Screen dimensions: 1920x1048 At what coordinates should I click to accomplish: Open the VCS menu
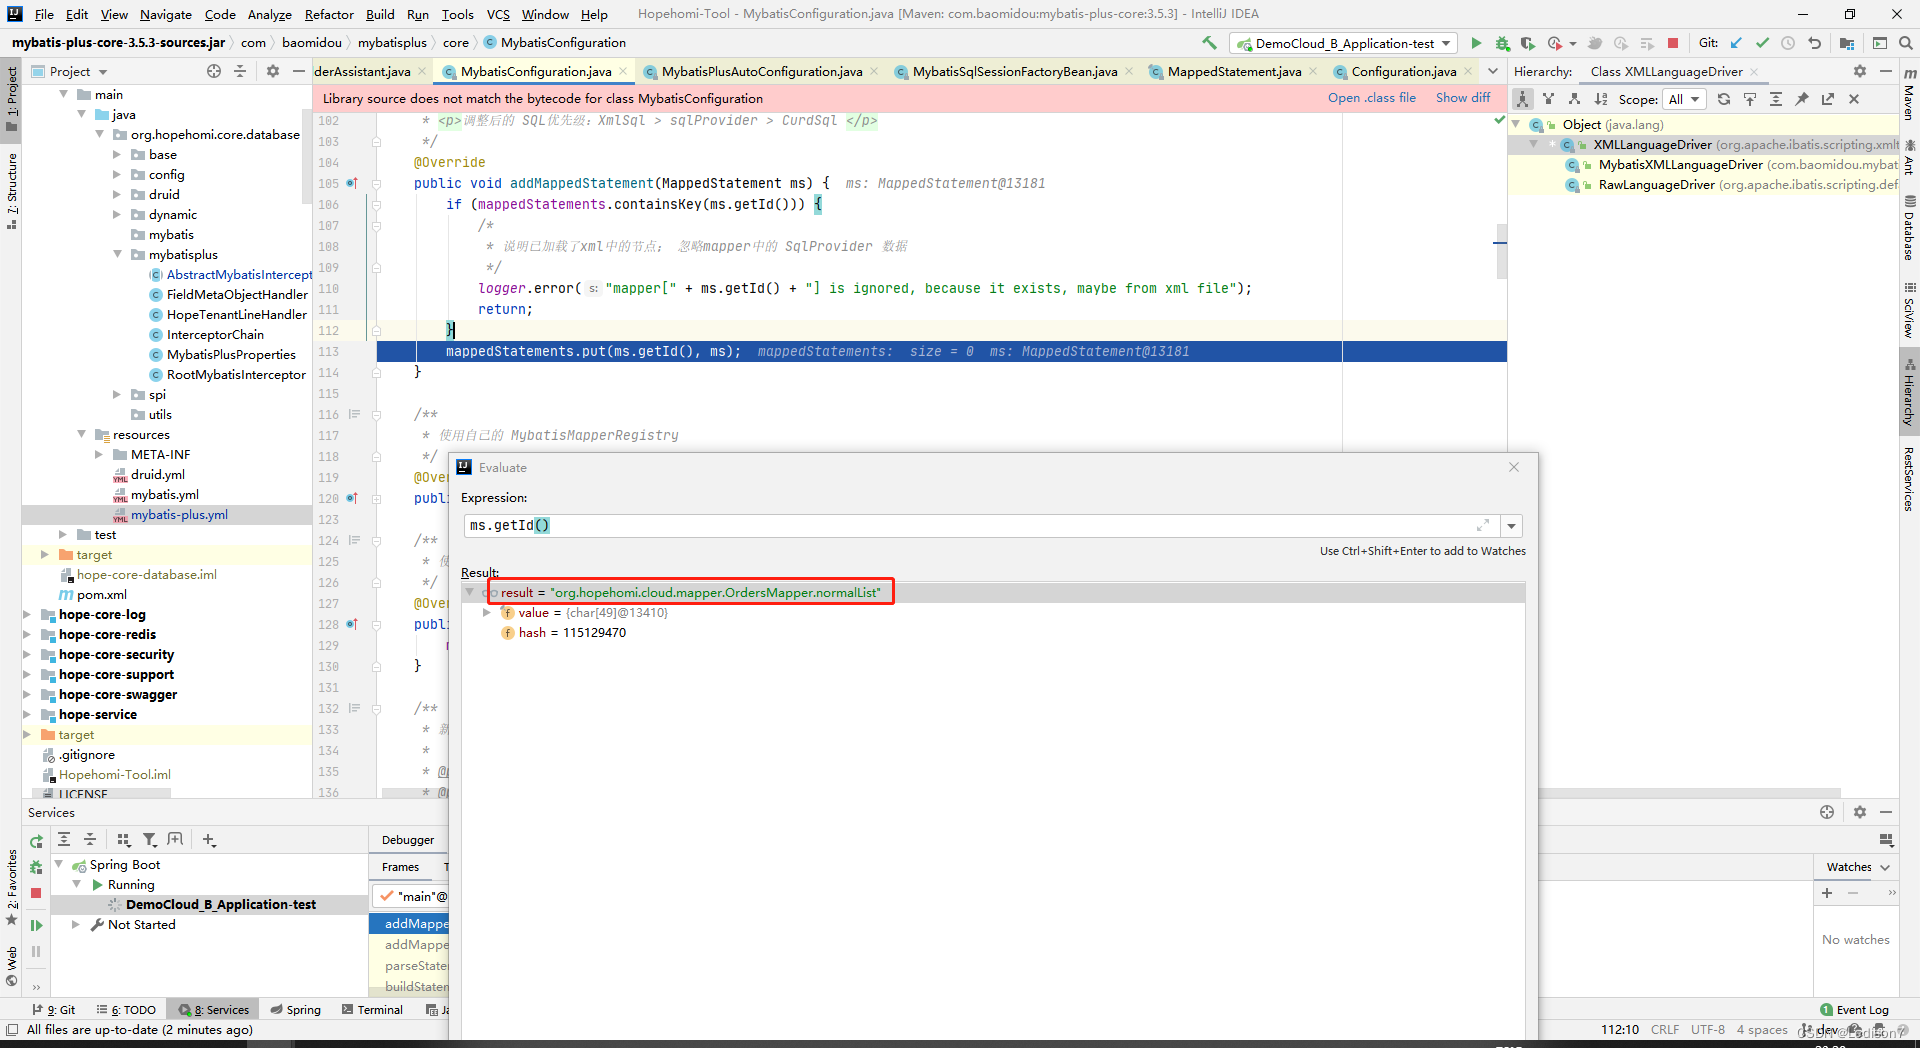(x=498, y=14)
